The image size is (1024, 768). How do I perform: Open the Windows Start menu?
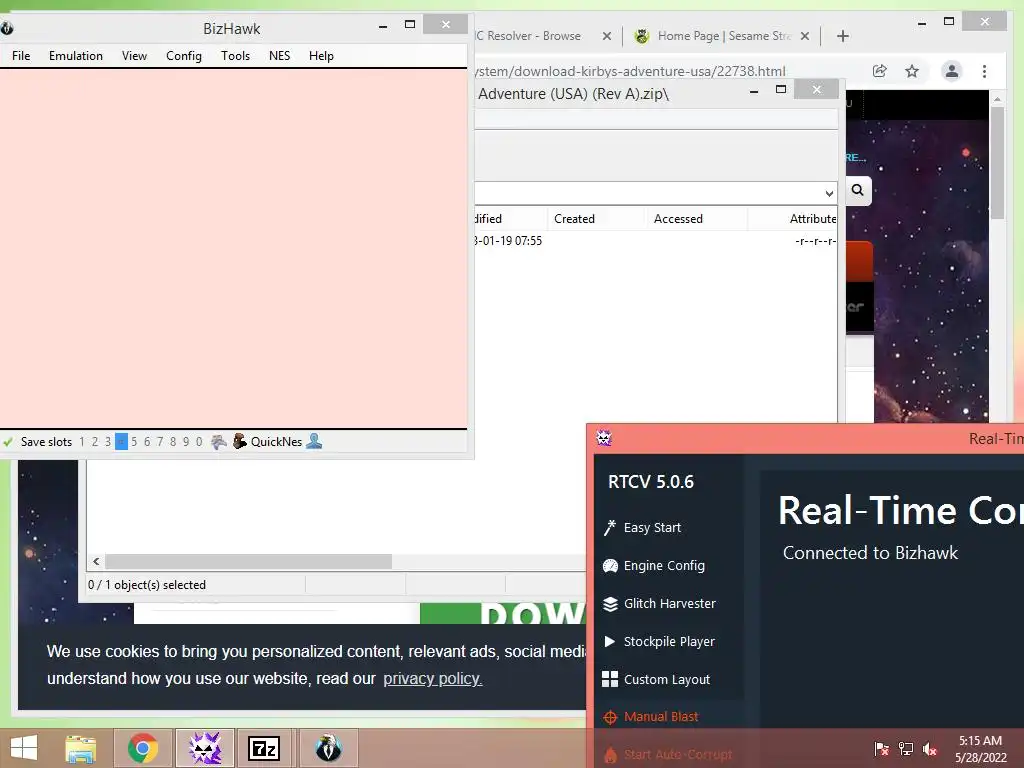pyautogui.click(x=24, y=748)
